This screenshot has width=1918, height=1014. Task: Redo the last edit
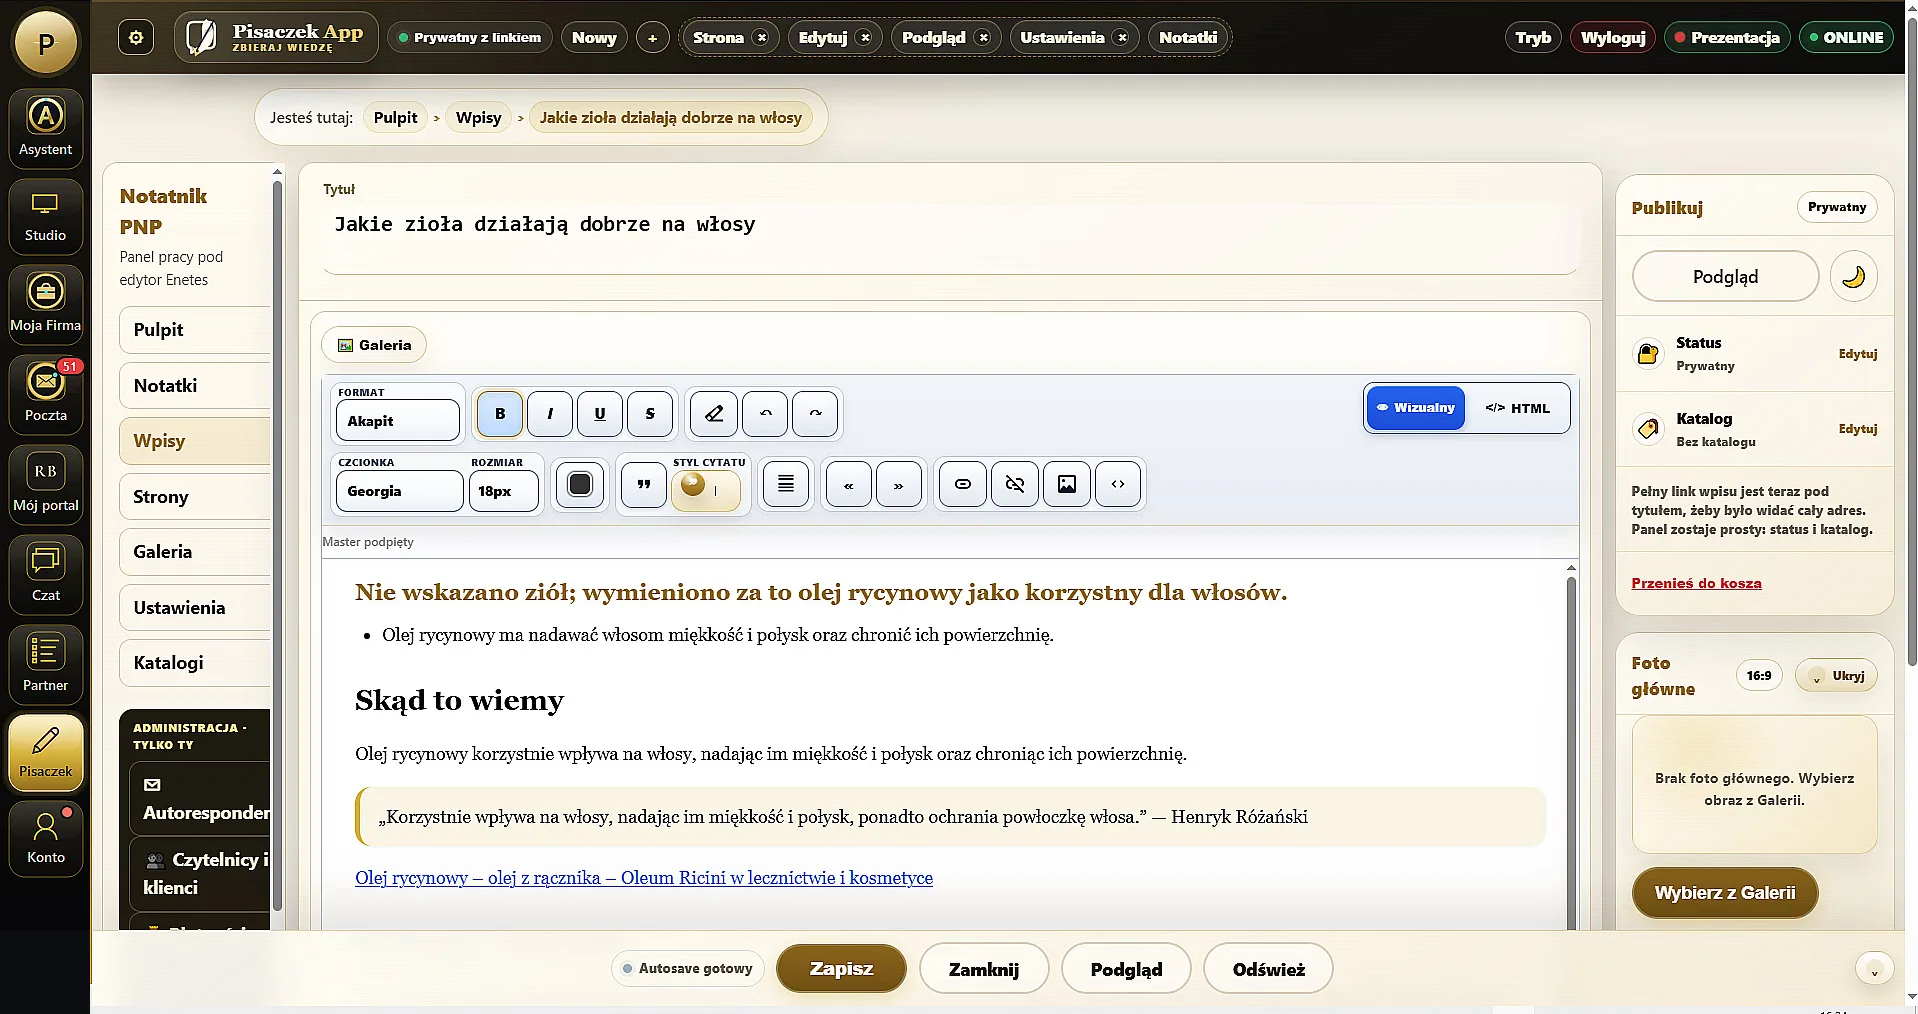coord(815,413)
